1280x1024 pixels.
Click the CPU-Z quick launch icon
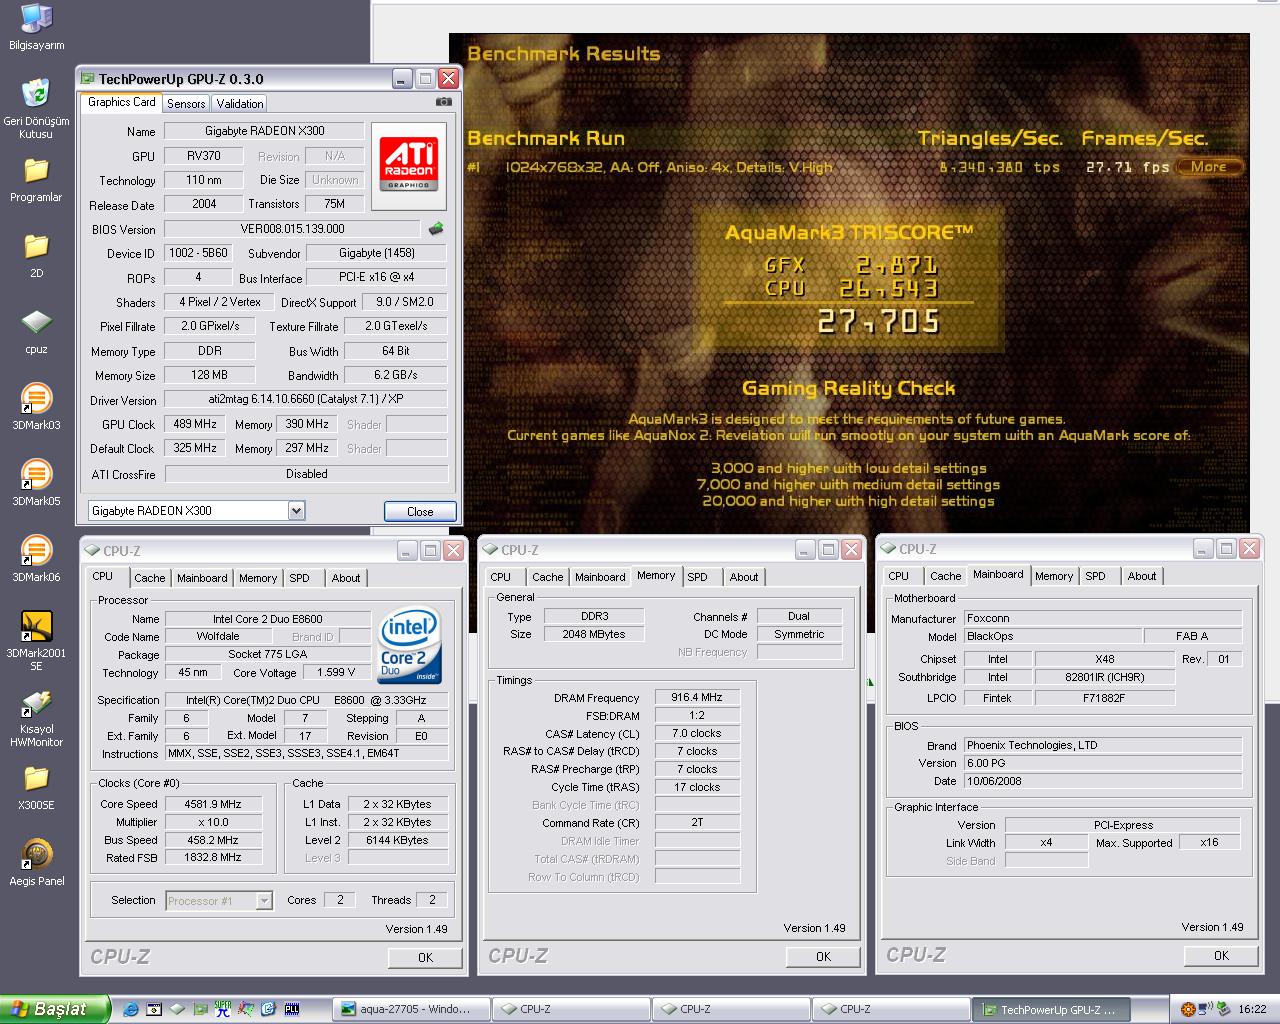click(176, 1009)
